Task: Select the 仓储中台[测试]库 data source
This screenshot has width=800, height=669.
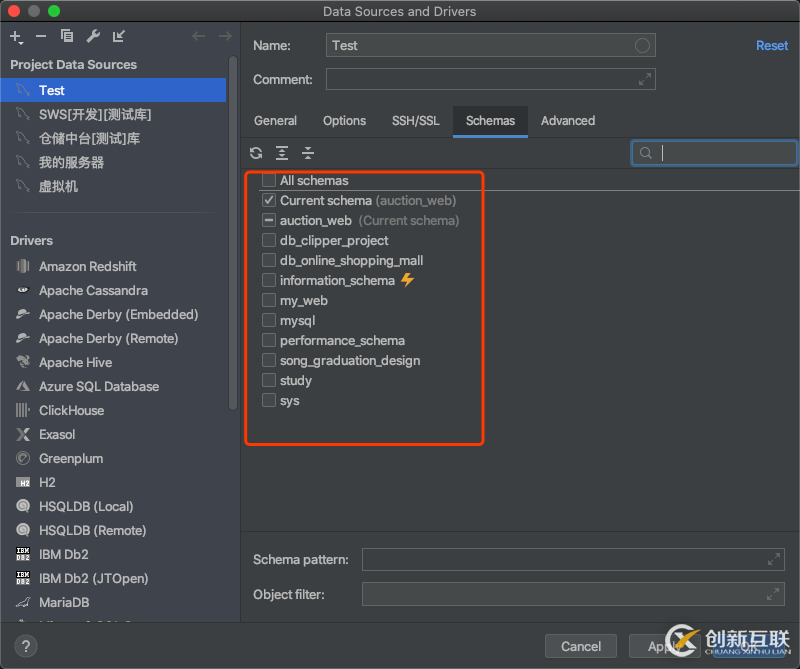Action: tap(113, 138)
